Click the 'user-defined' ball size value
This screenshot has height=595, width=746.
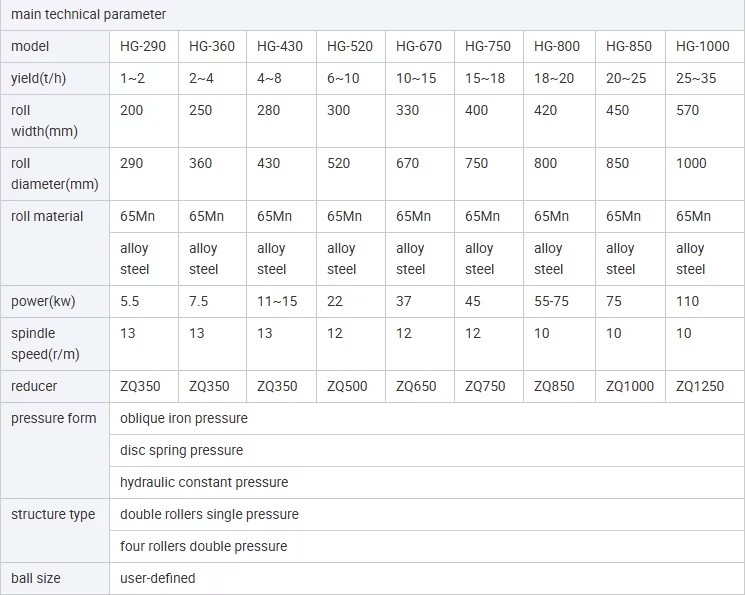point(157,578)
